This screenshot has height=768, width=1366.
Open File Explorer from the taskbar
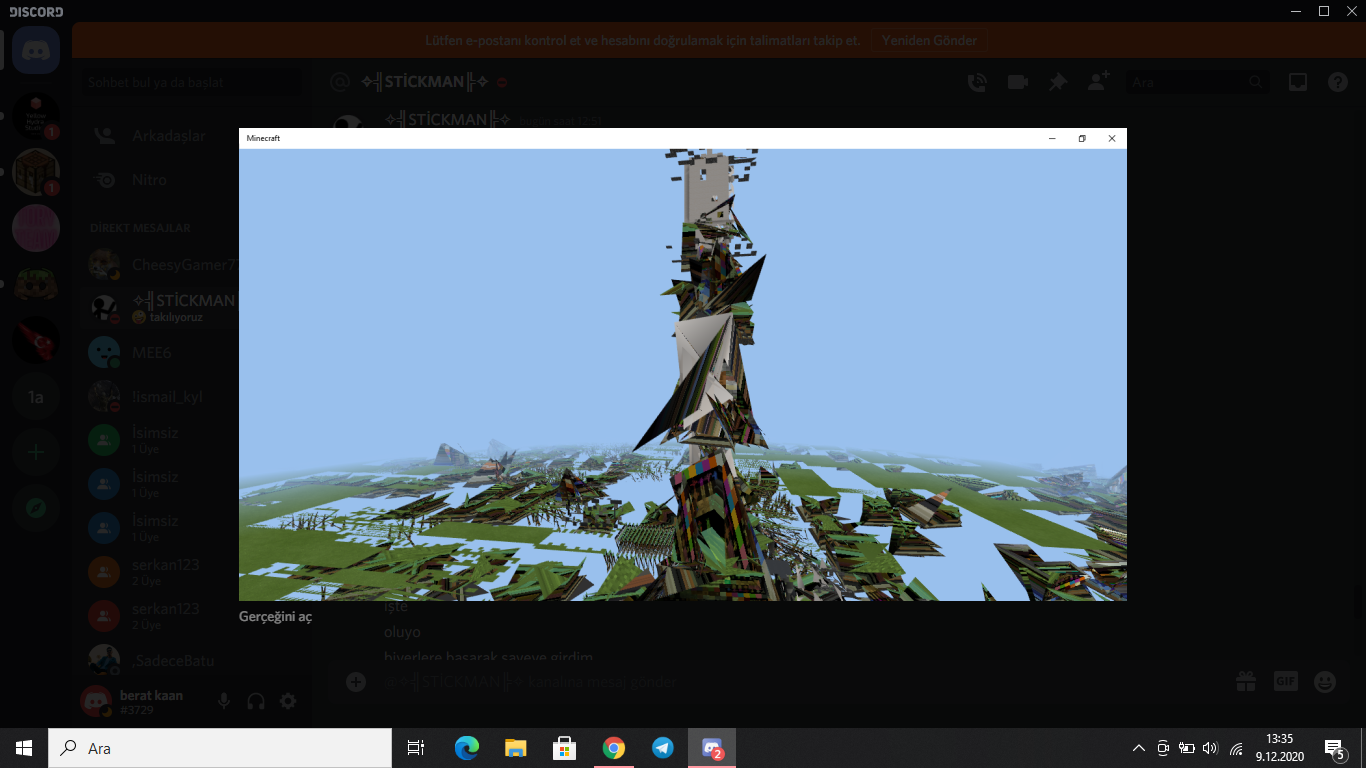point(515,748)
